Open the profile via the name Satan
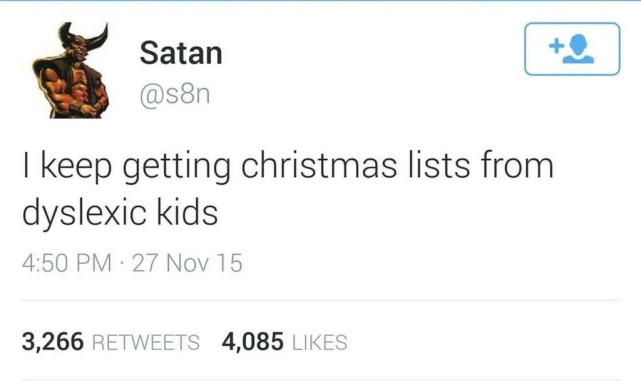This screenshot has width=641, height=391. coord(181,53)
